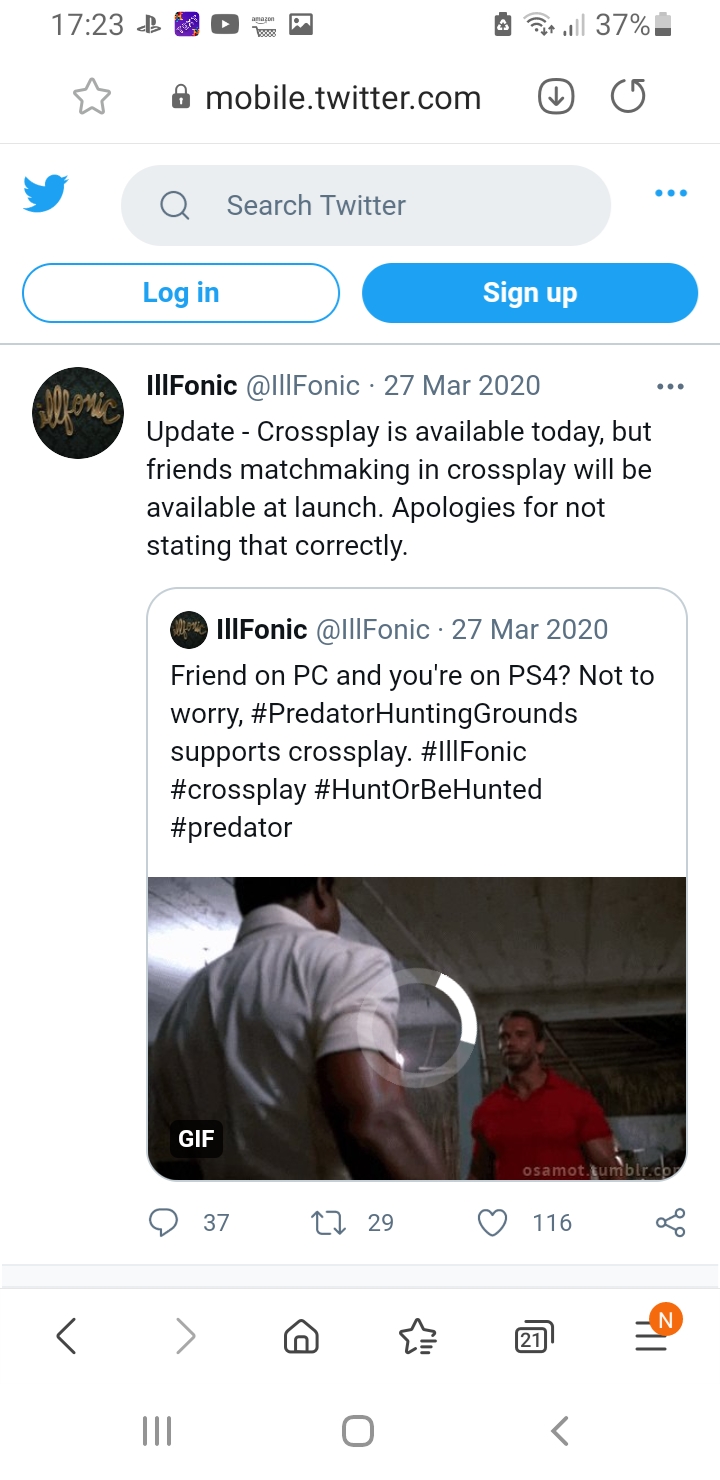
Task: Go back with browser back arrow
Action: tap(67, 1337)
